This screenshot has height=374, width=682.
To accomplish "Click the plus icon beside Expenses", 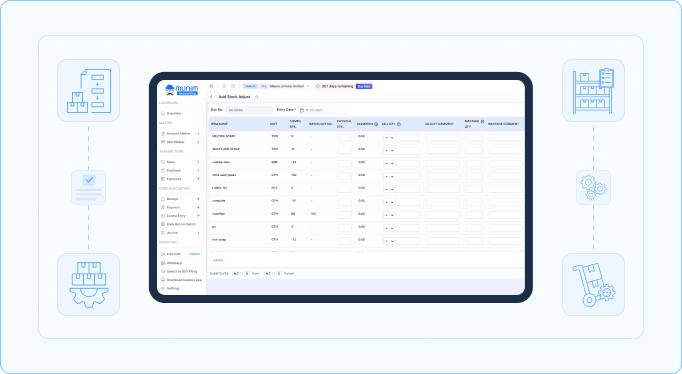I will point(198,179).
